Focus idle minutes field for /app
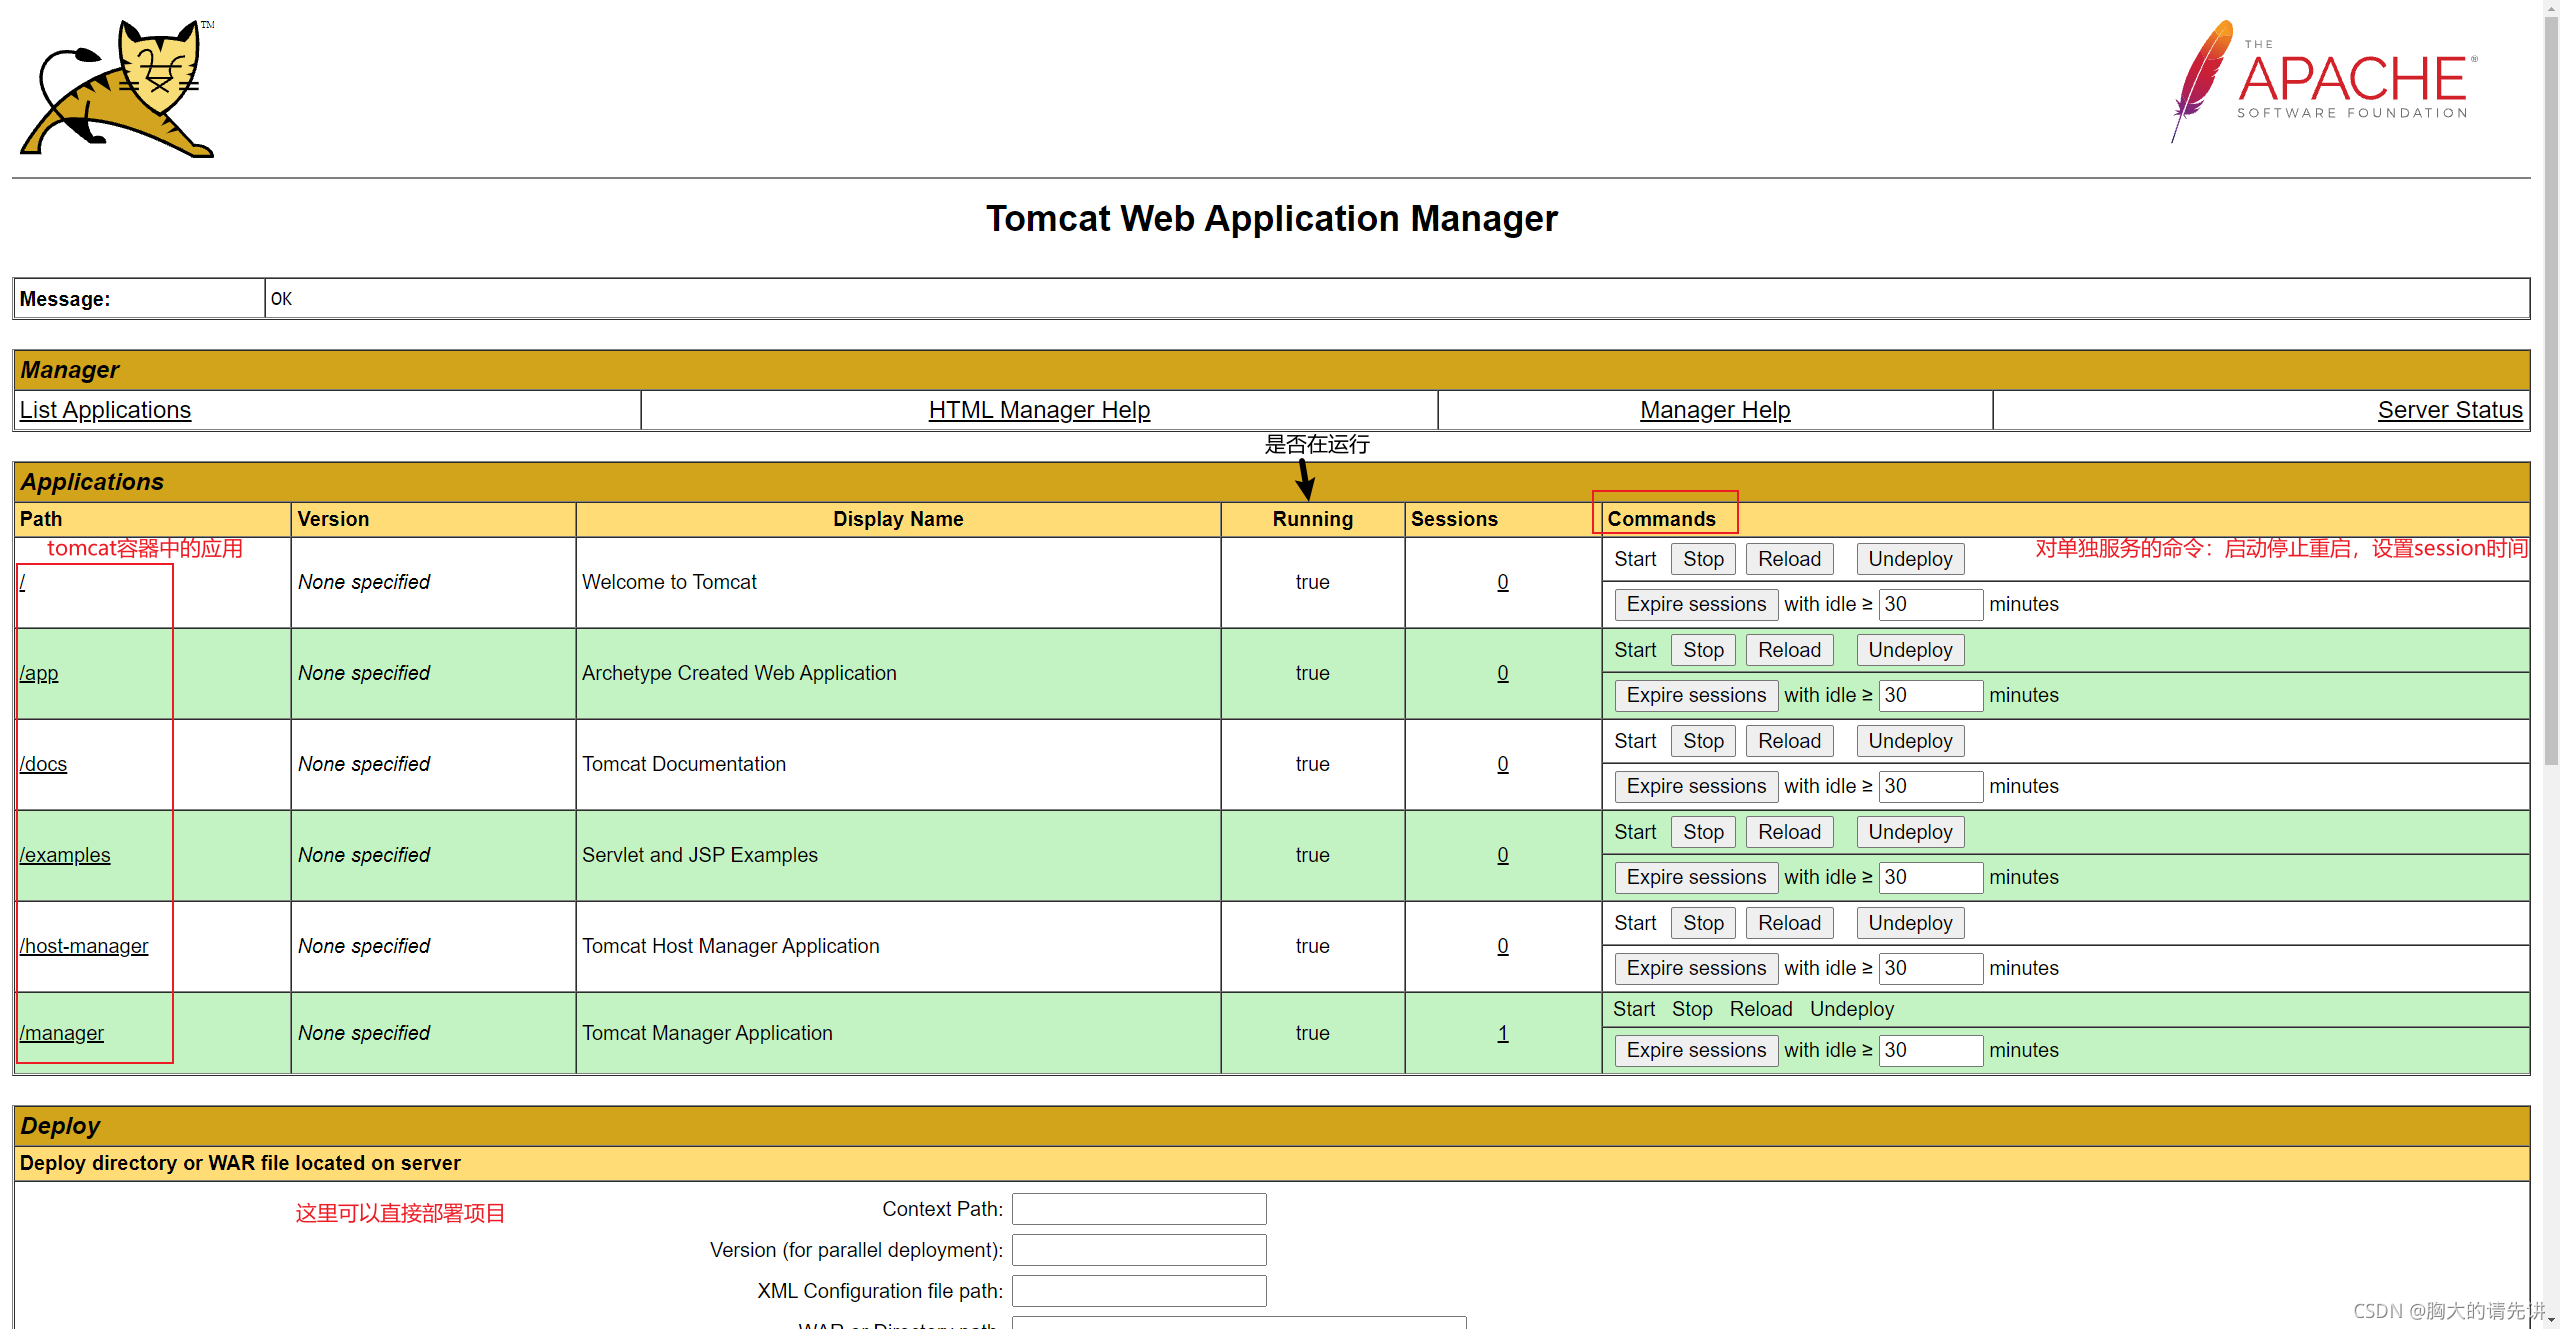The width and height of the screenshot is (2560, 1329). 1930,695
